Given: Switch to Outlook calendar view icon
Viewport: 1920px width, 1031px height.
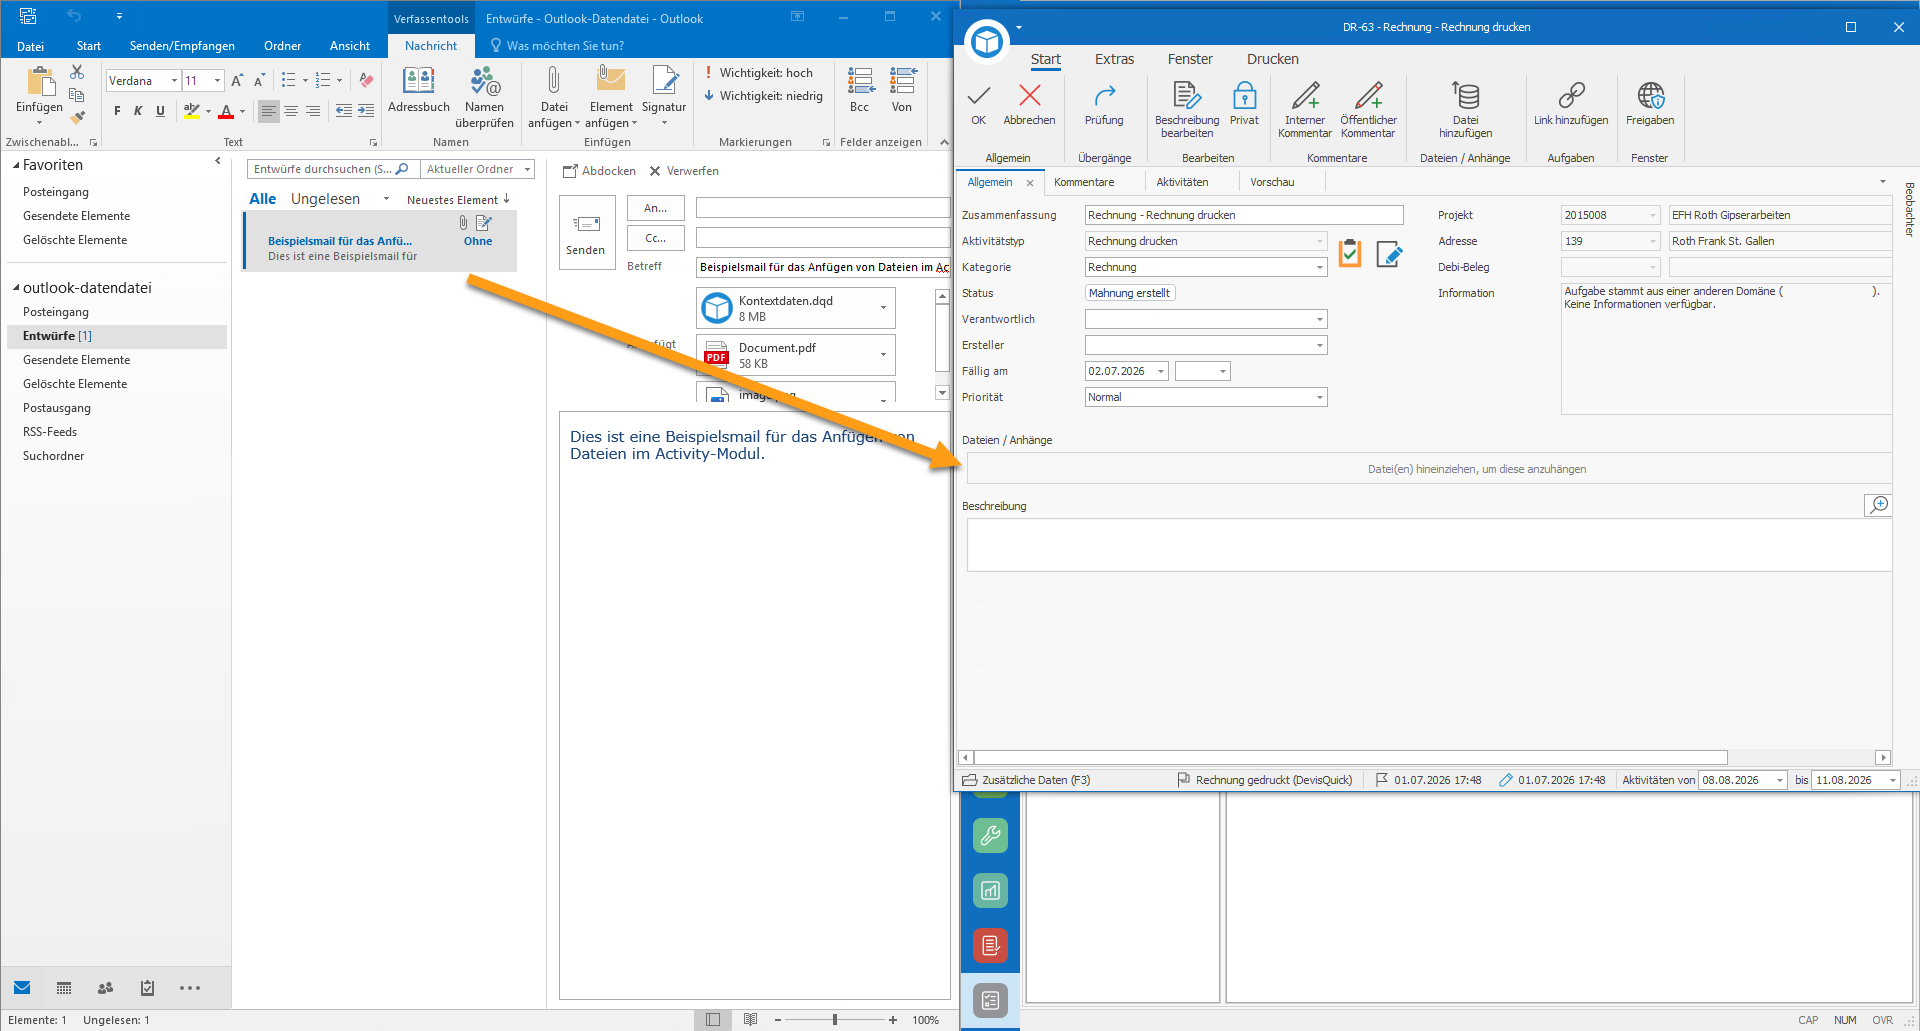Looking at the screenshot, I should (64, 988).
